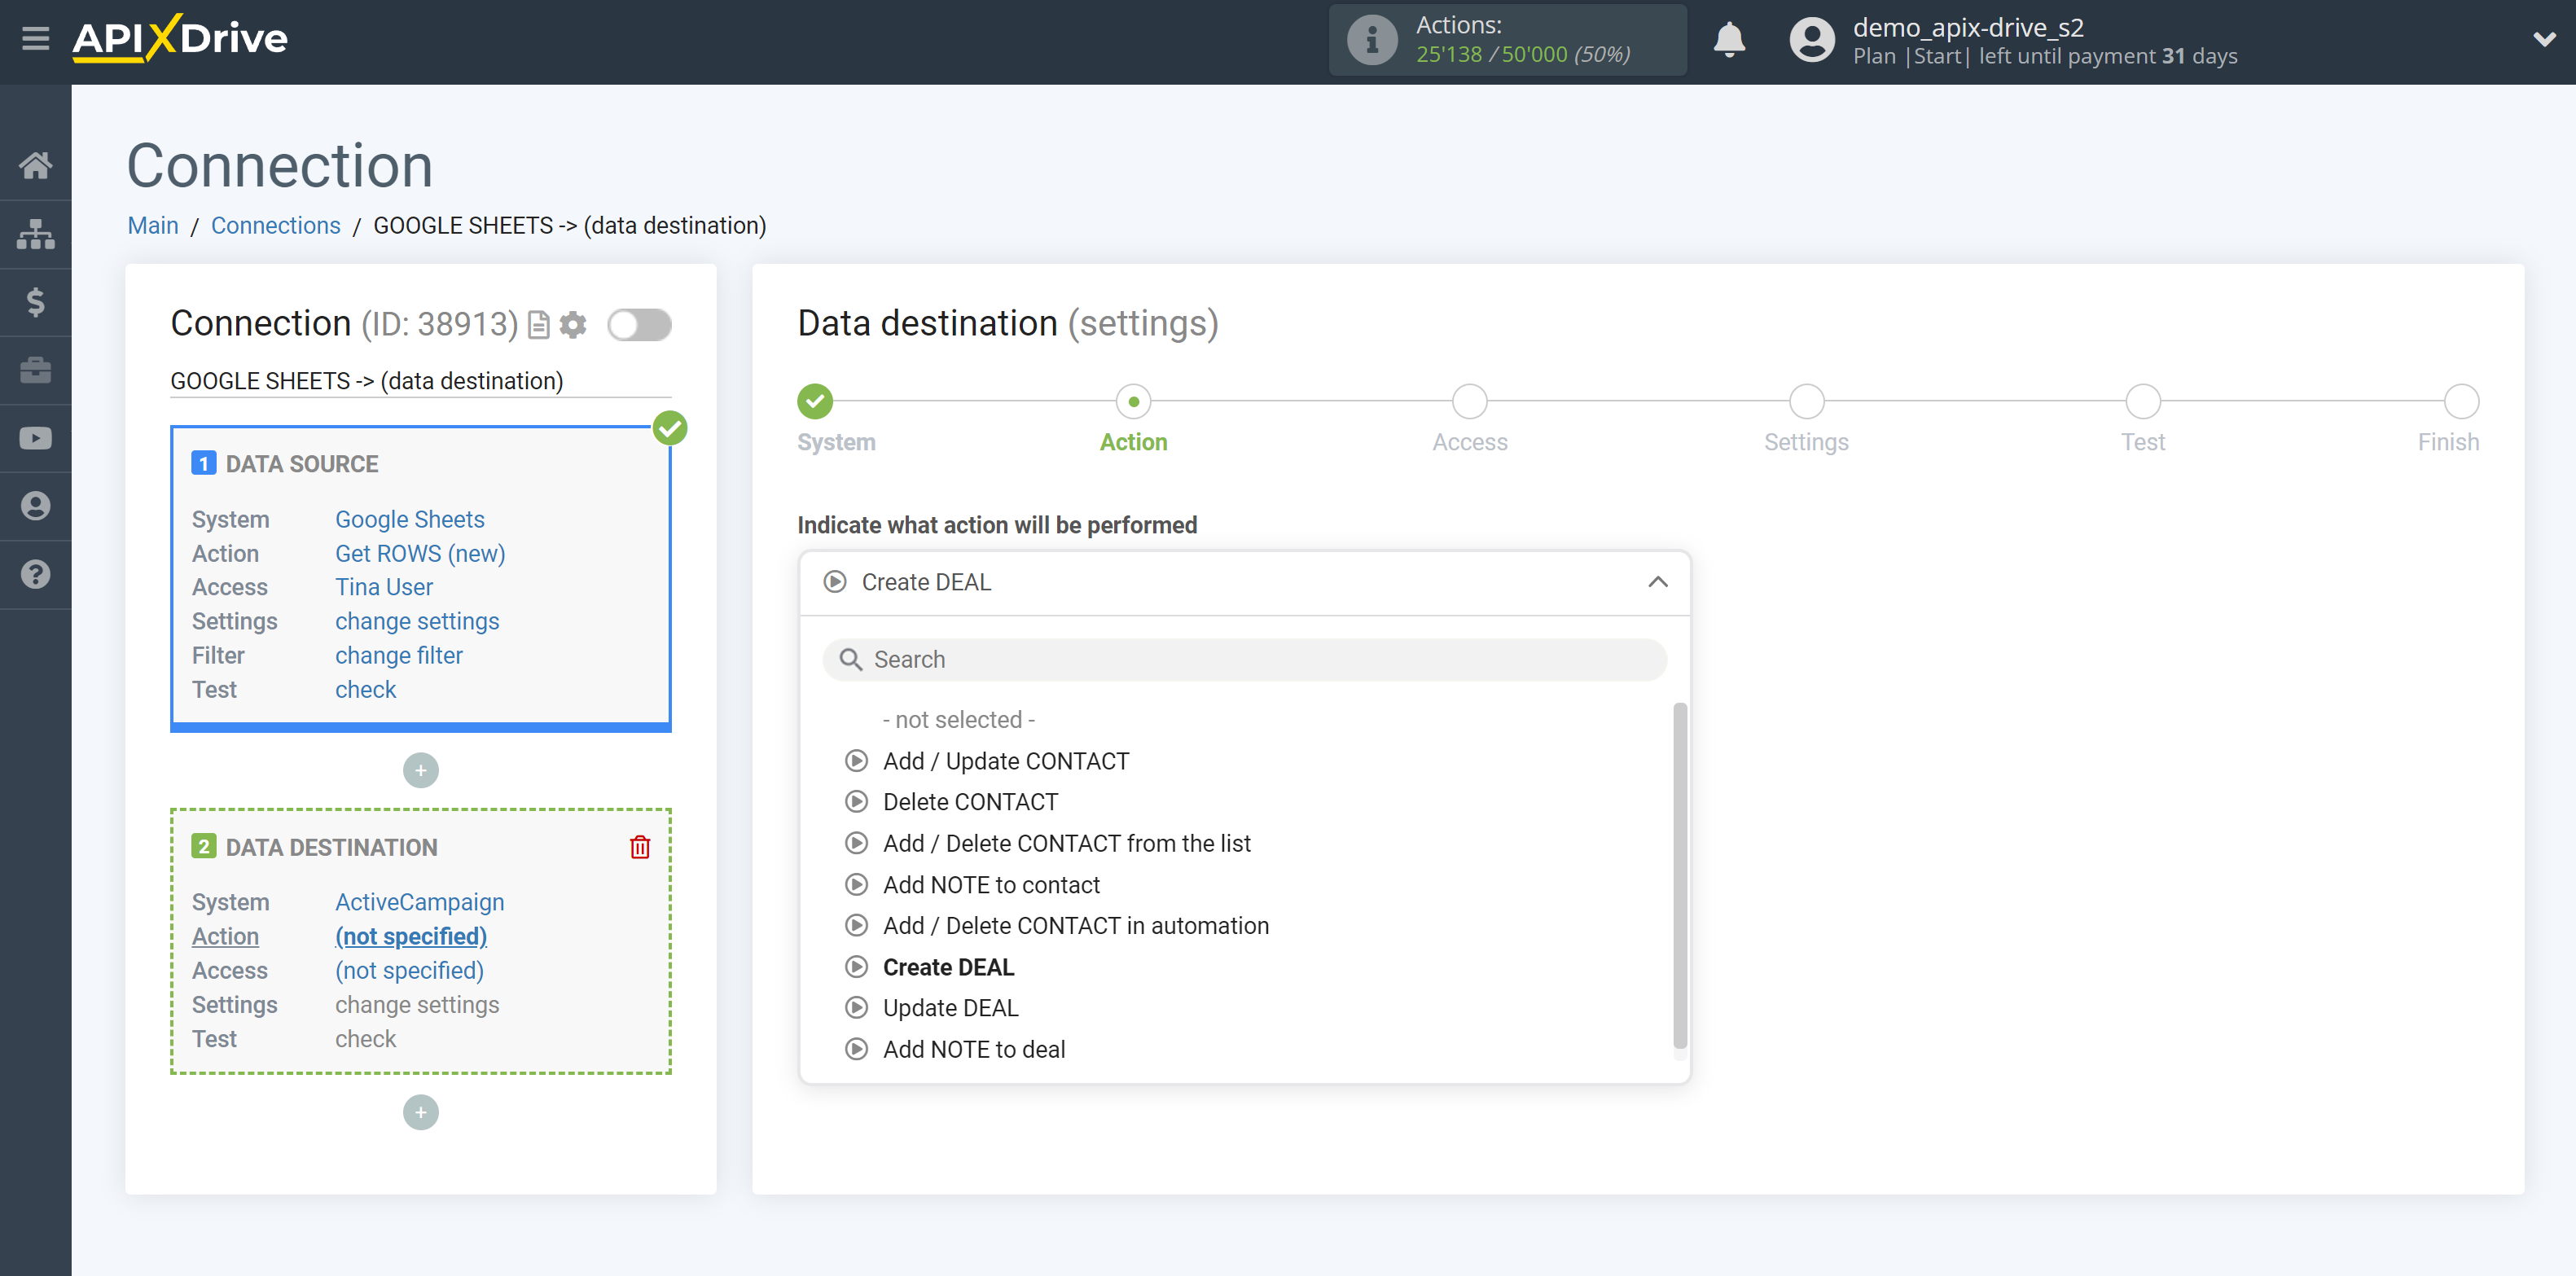Click the Main breadcrumb link
Image resolution: width=2576 pixels, height=1276 pixels.
click(153, 226)
